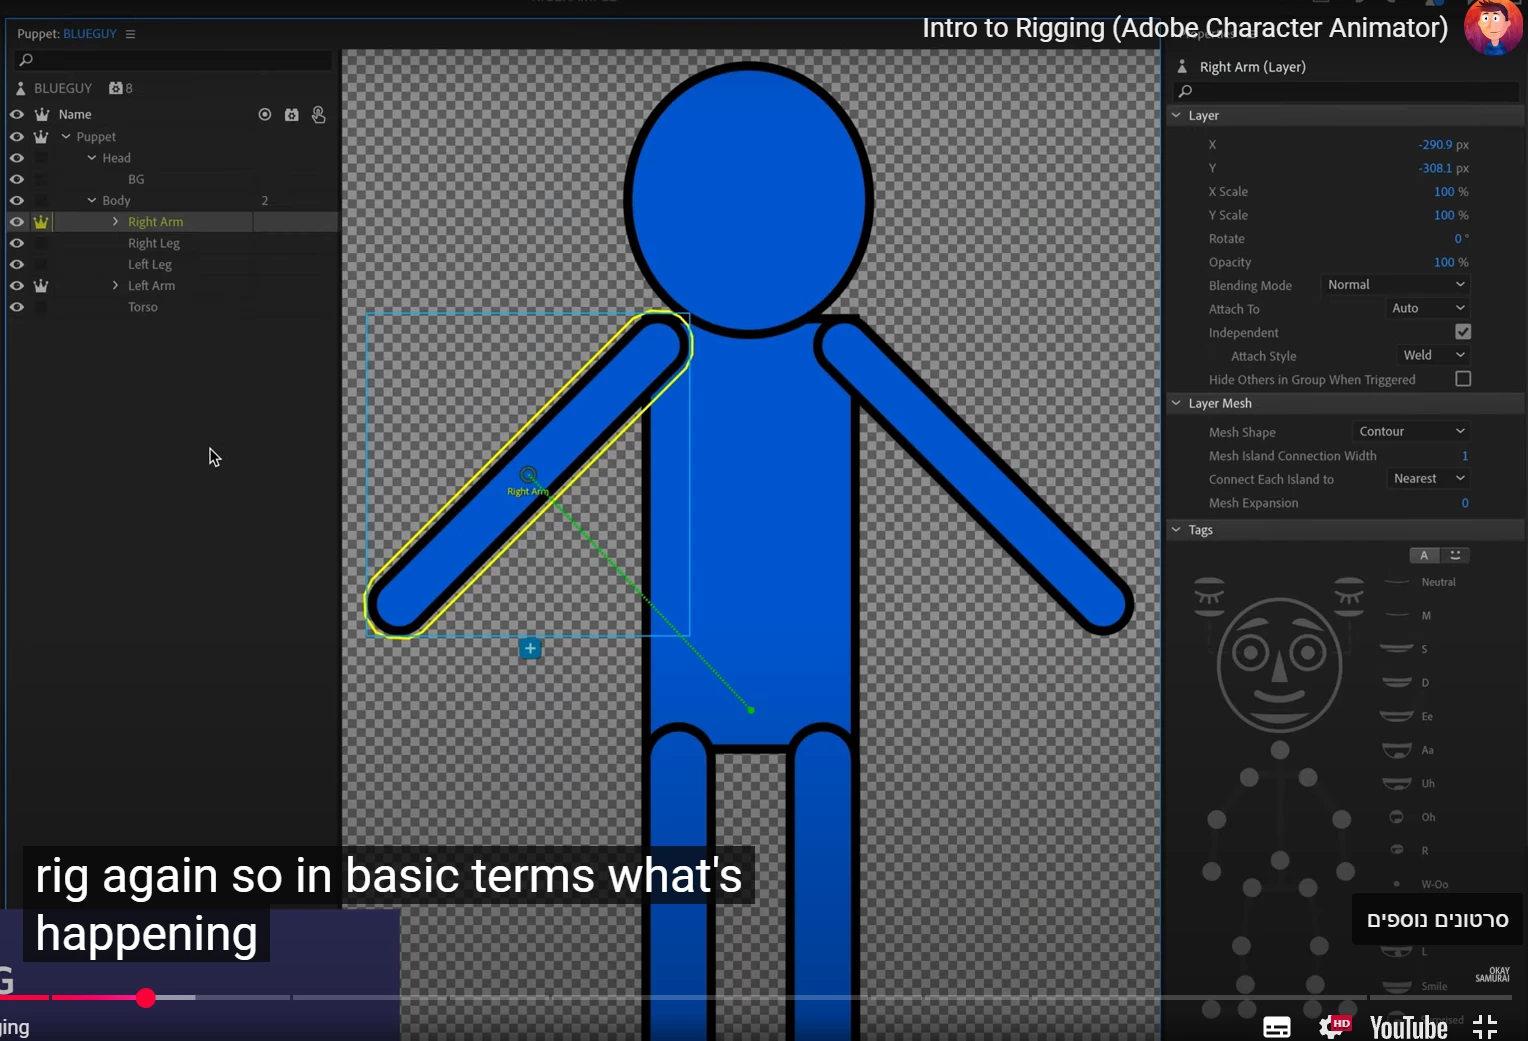Click the Opacity value 100
Screen dimensions: 1528x1041
(x=1444, y=263)
